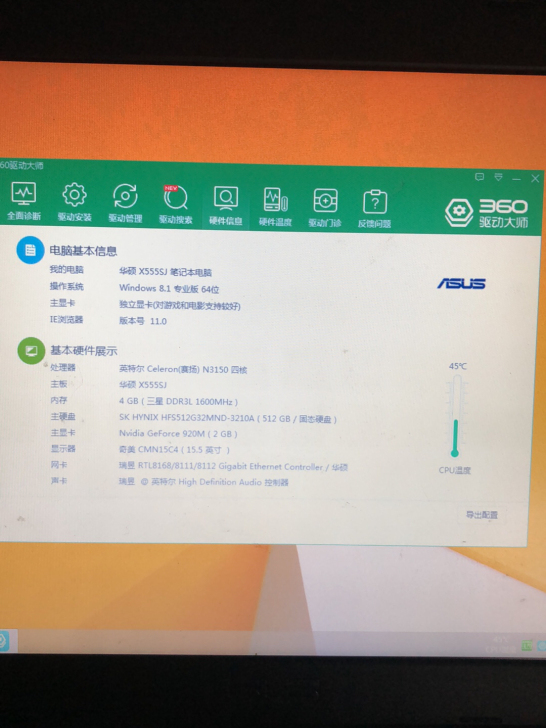The height and width of the screenshot is (728, 546).
Task: Click the green 基本硬件展示 monitor icon
Action: click(31, 351)
